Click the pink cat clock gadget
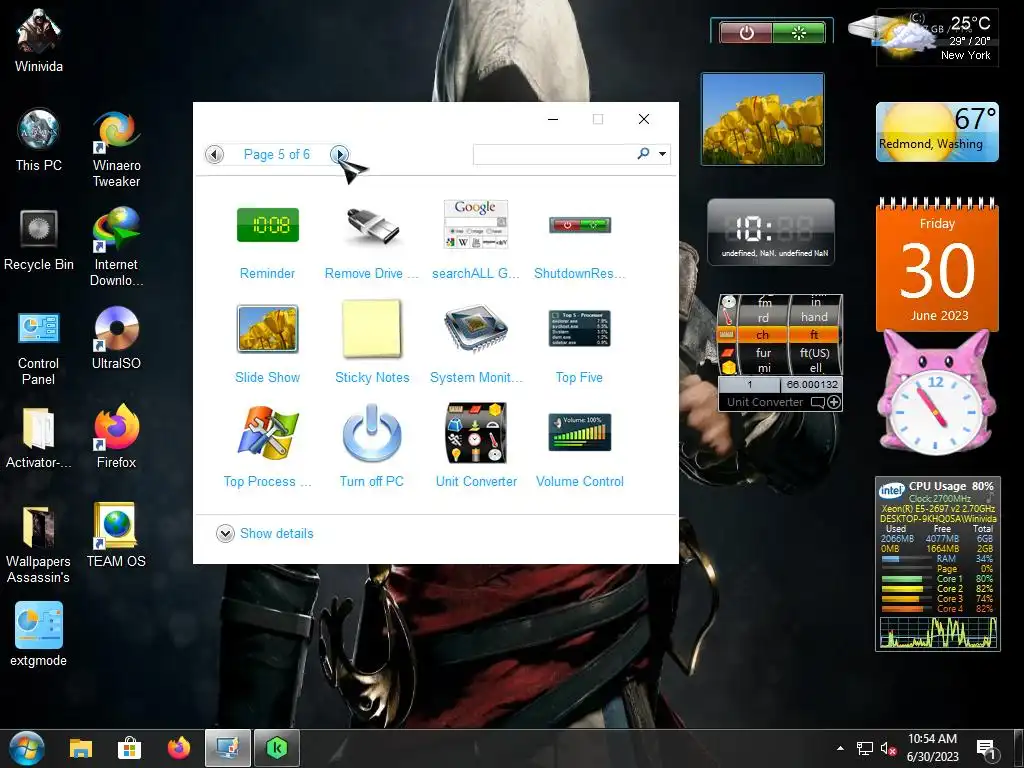 [936, 394]
